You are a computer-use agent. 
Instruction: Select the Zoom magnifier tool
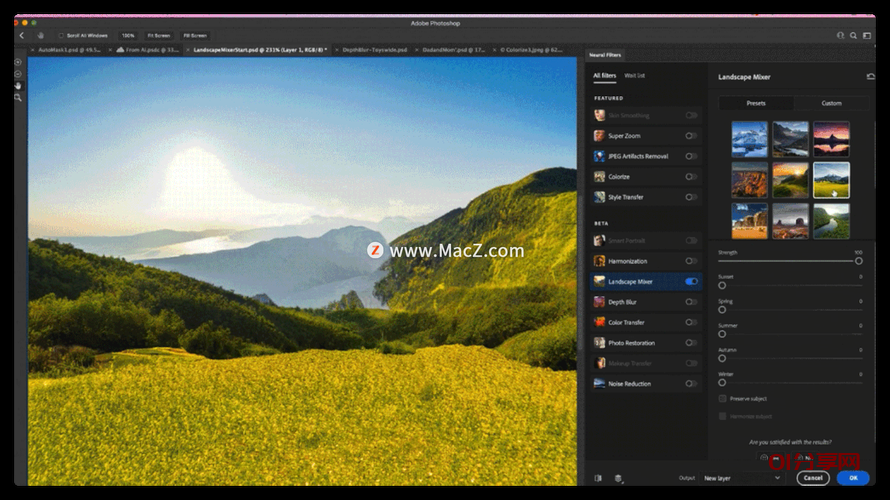[x=18, y=97]
